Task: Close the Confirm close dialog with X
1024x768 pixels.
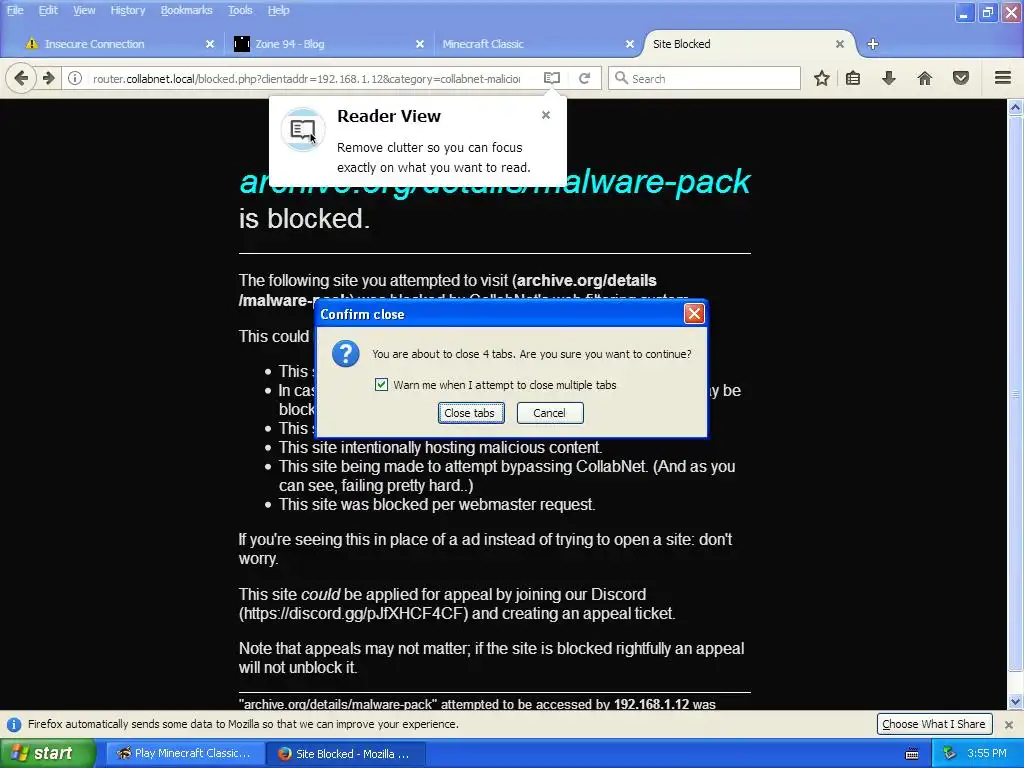Action: 694,314
